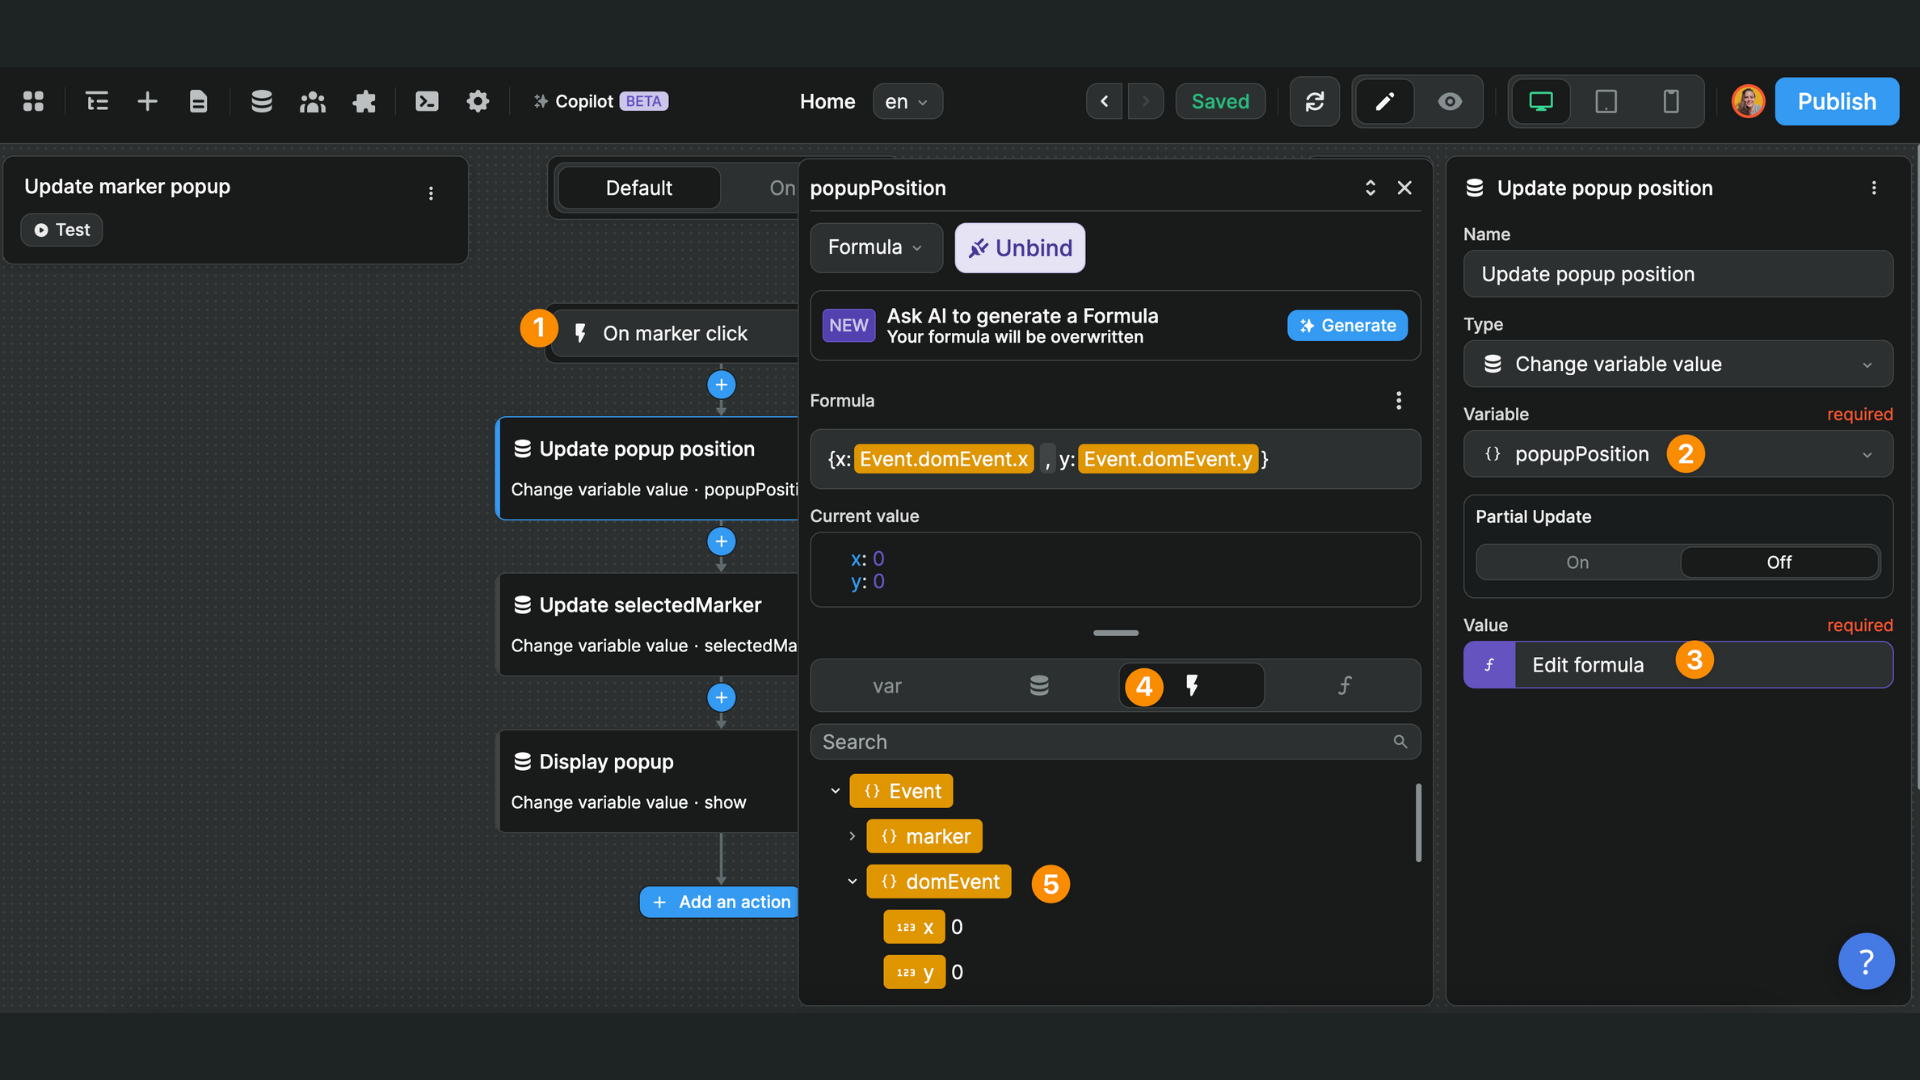Open the add element plus icon

147,101
